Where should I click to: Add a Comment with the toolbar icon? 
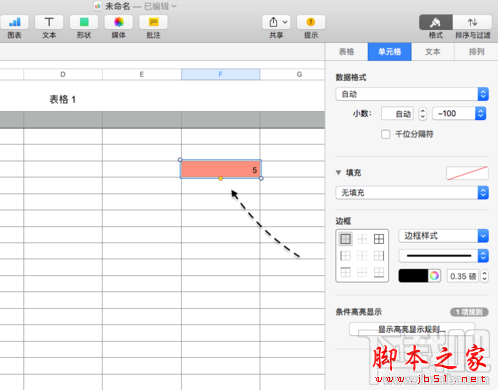pos(153,22)
